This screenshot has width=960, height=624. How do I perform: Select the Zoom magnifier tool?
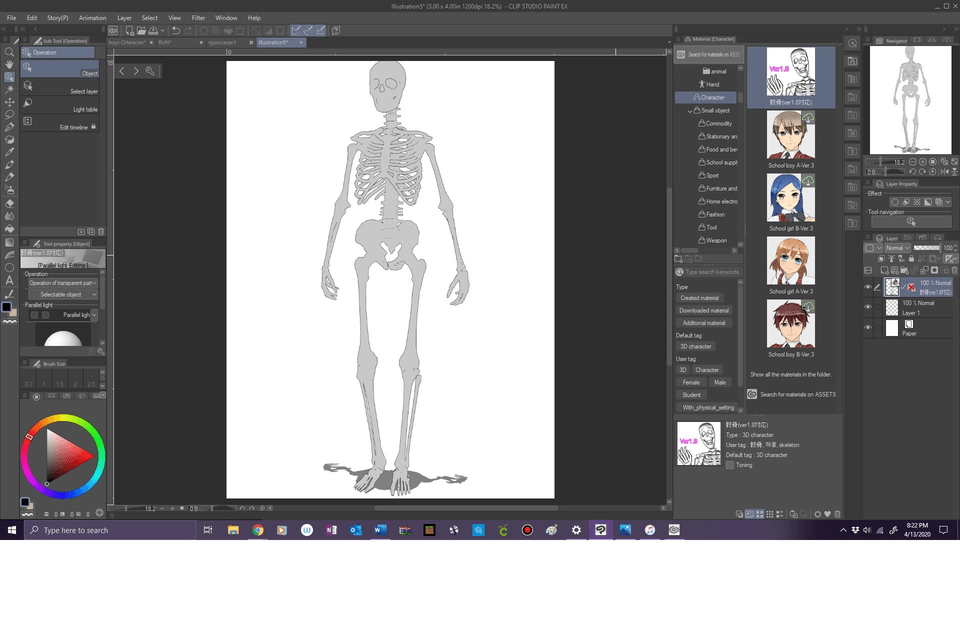[x=10, y=52]
